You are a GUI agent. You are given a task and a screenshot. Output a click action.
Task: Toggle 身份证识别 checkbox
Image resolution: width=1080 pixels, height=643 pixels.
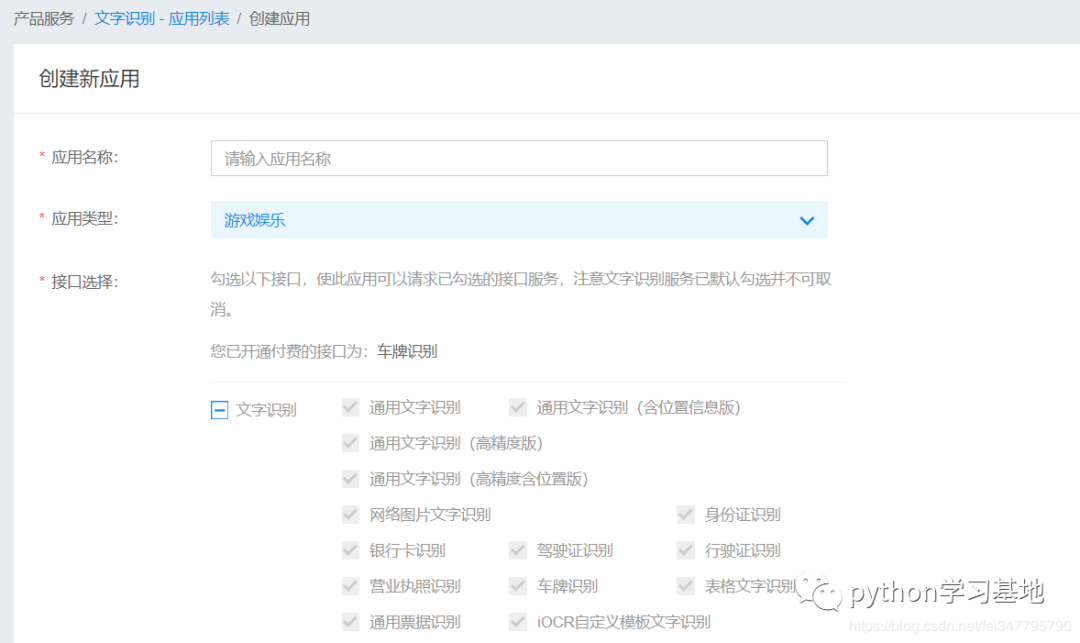pos(686,515)
